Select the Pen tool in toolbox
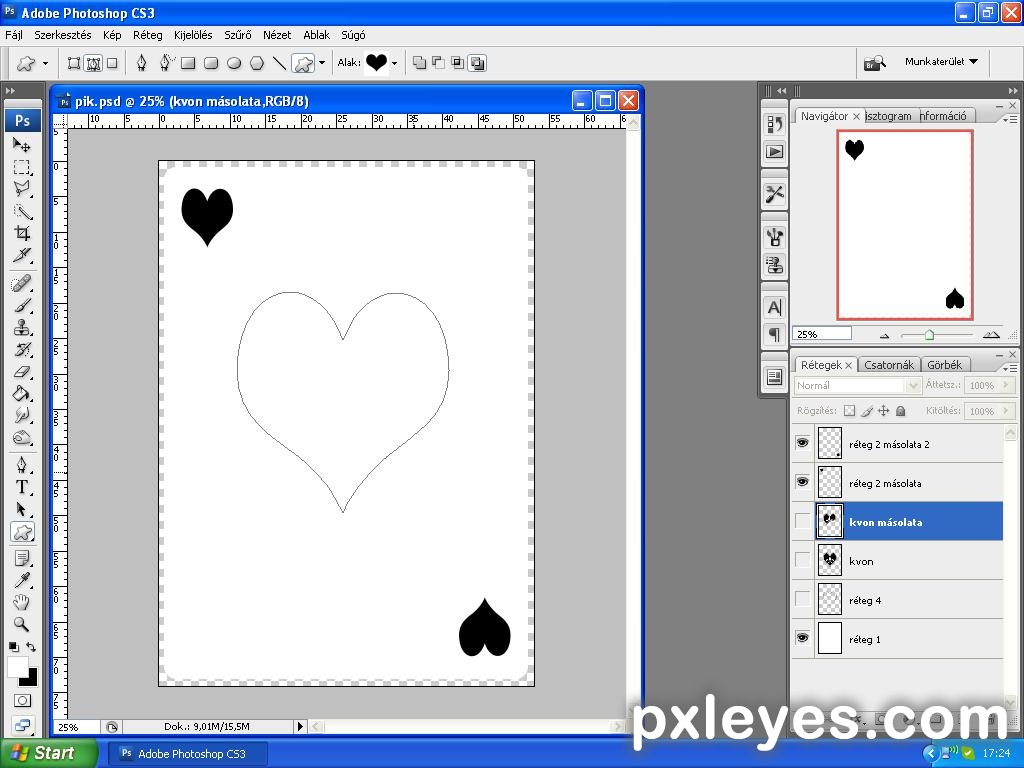This screenshot has width=1024, height=768. pos(22,465)
